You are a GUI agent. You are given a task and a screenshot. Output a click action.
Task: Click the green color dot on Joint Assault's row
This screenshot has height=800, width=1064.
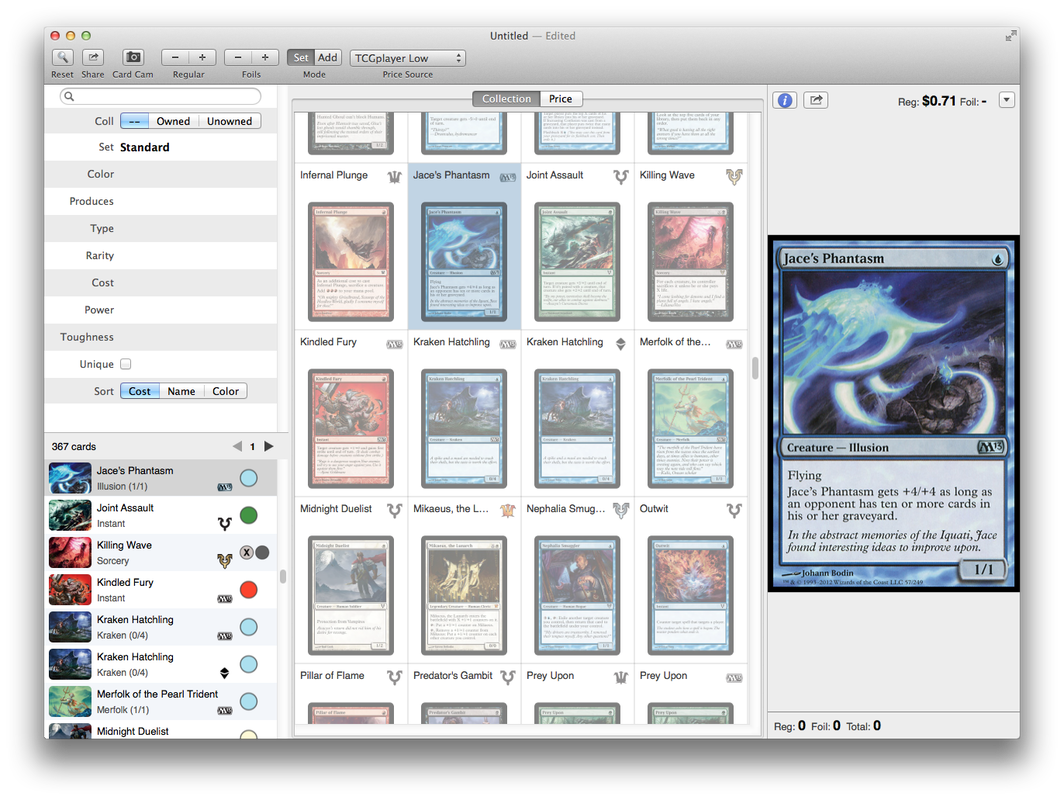248,514
